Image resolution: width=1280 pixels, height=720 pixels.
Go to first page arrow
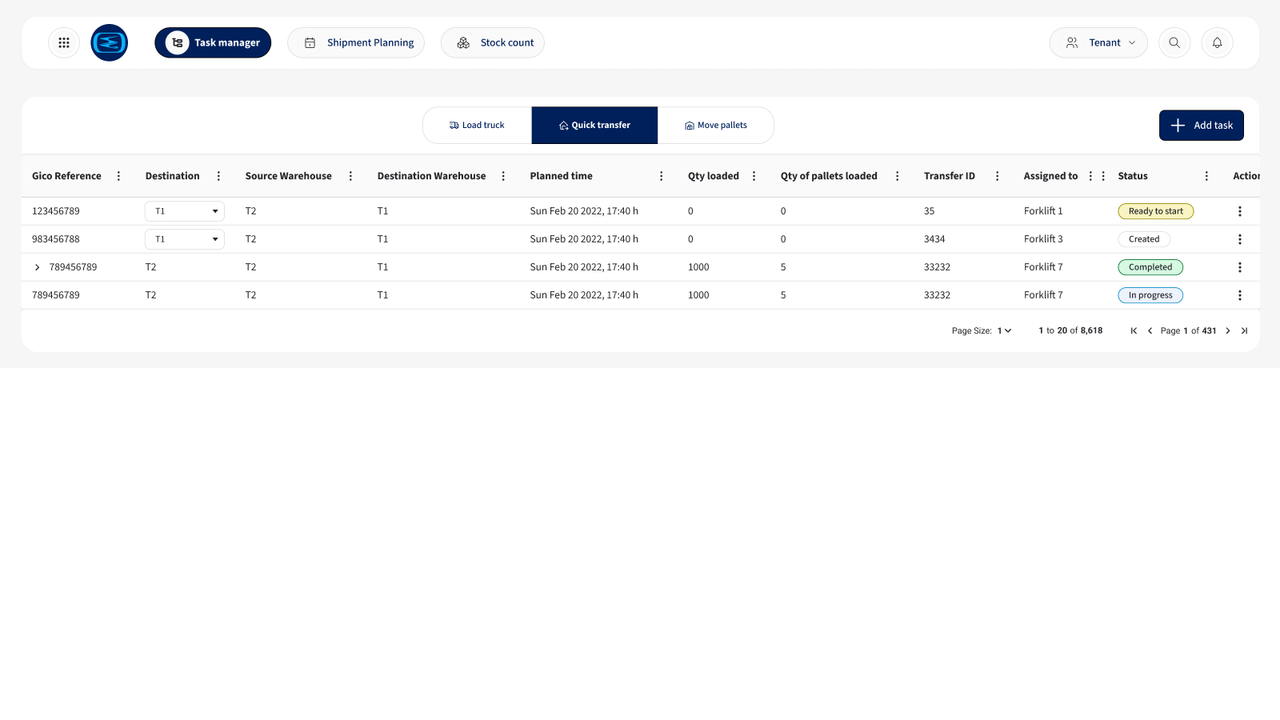1134,331
